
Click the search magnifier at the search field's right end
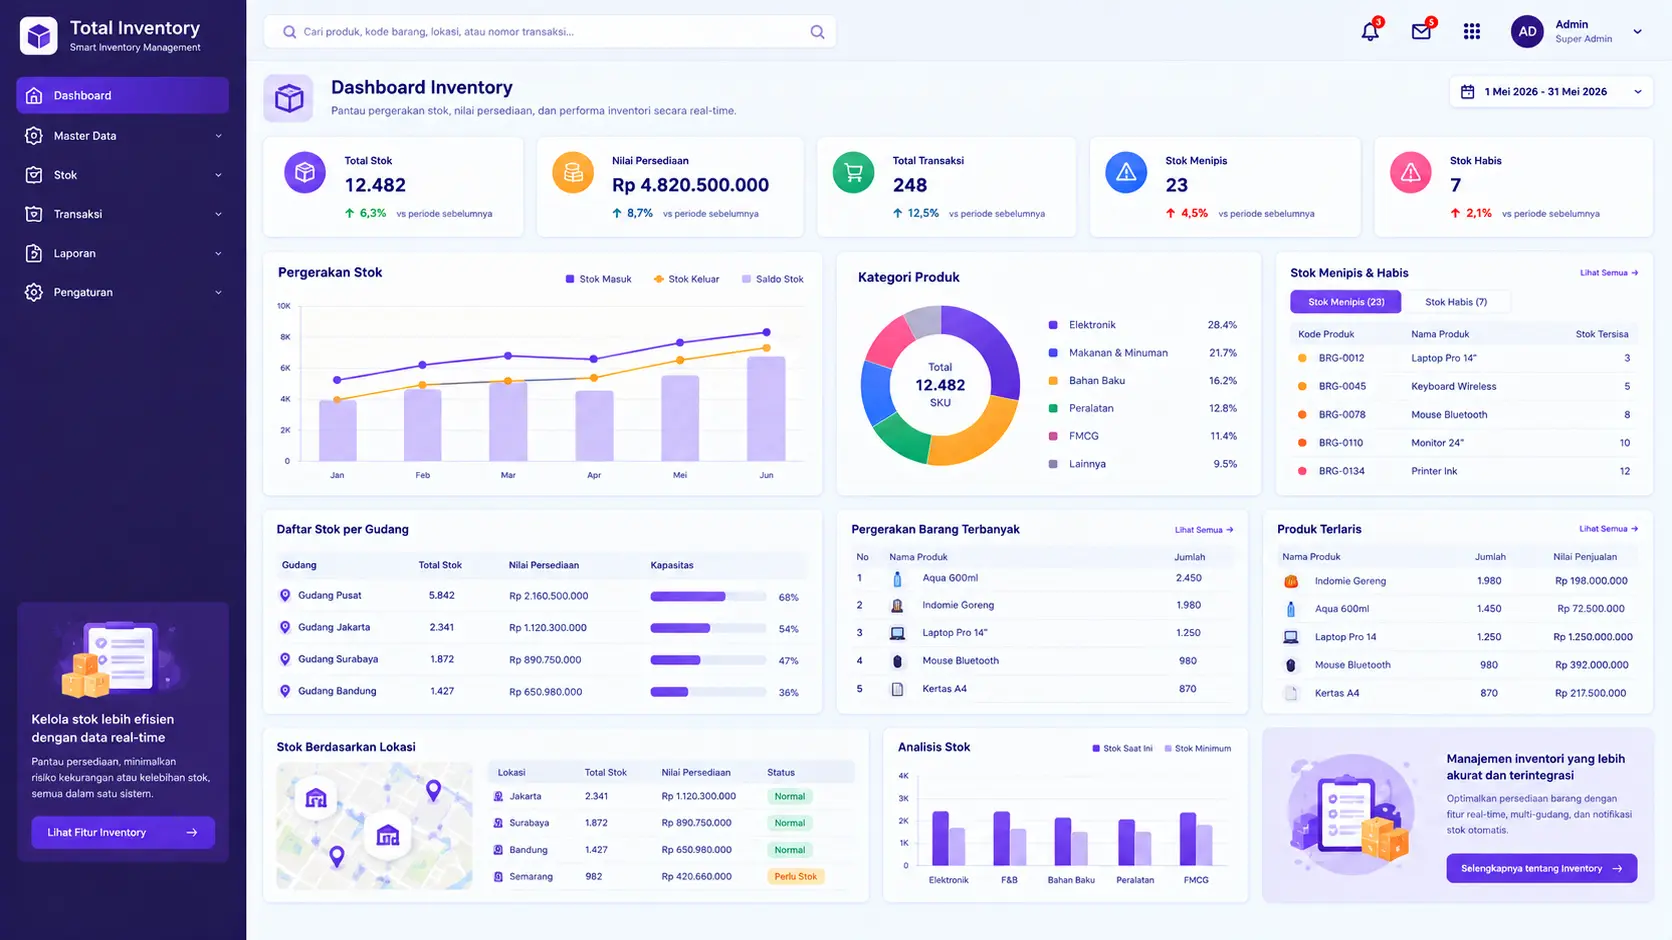[x=817, y=32]
